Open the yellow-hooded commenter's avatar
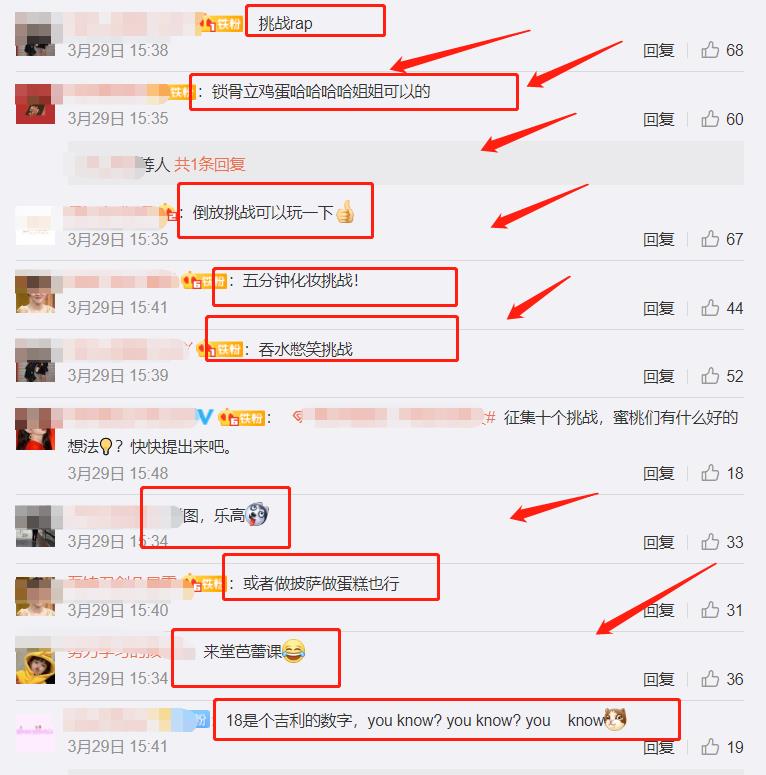Viewport: 766px width, 775px height. click(35, 666)
